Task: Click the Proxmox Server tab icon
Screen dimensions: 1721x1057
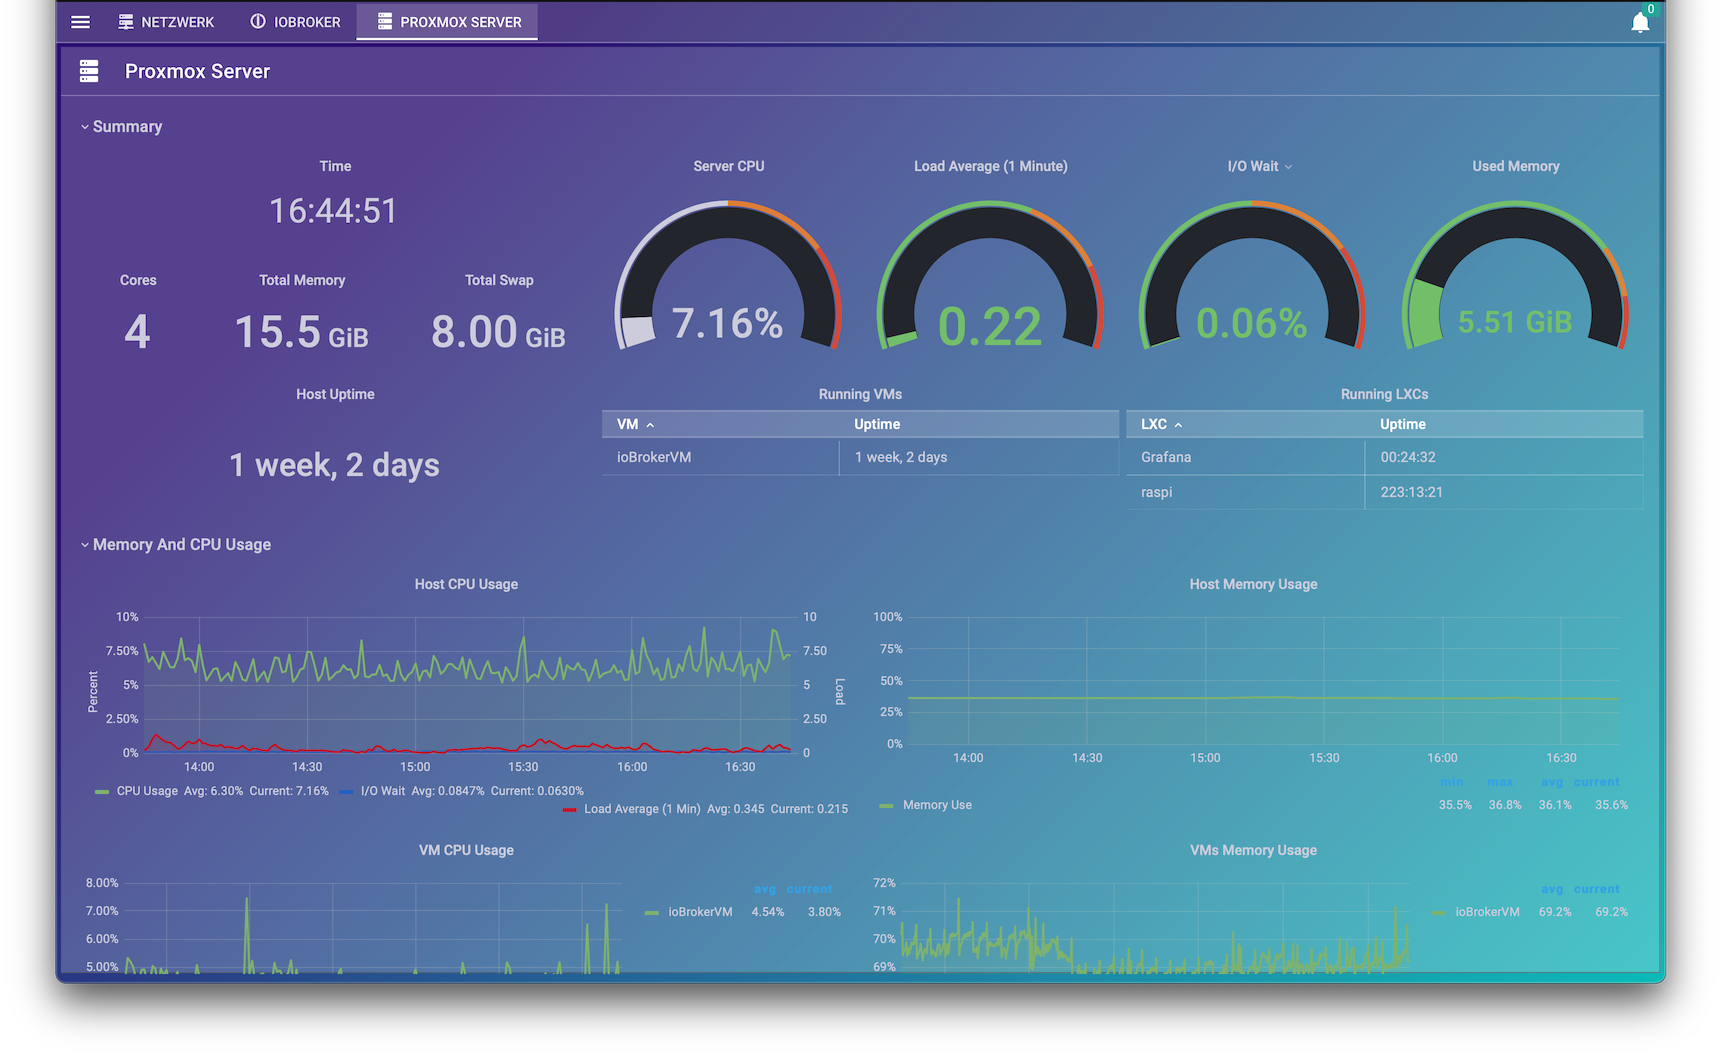Action: 385,22
